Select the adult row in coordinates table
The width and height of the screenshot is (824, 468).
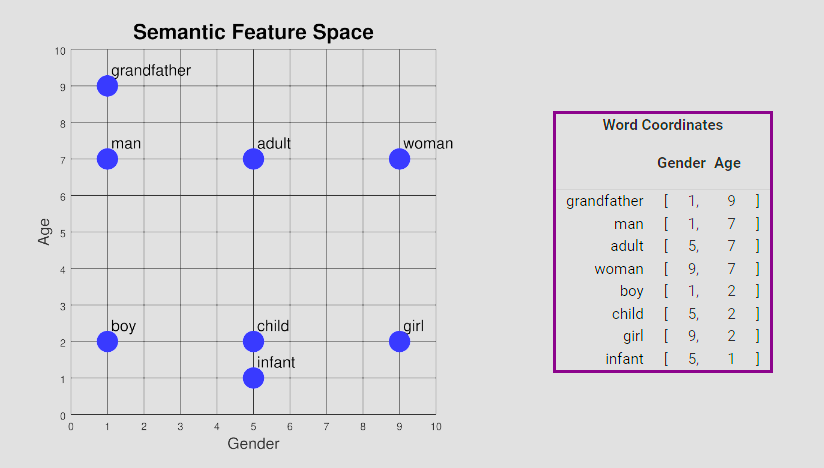click(x=663, y=246)
